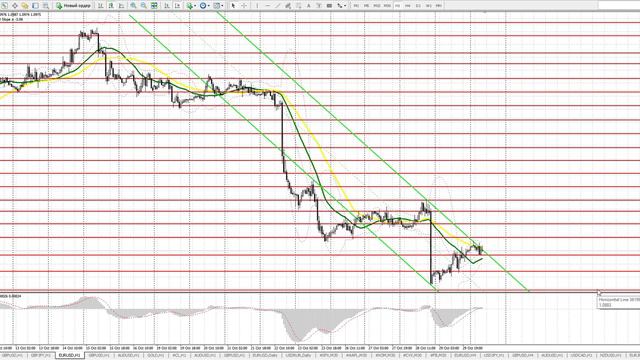The image size is (640, 360).
Task: Open the #CL,H1 chart tab
Action: pyautogui.click(x=179, y=356)
